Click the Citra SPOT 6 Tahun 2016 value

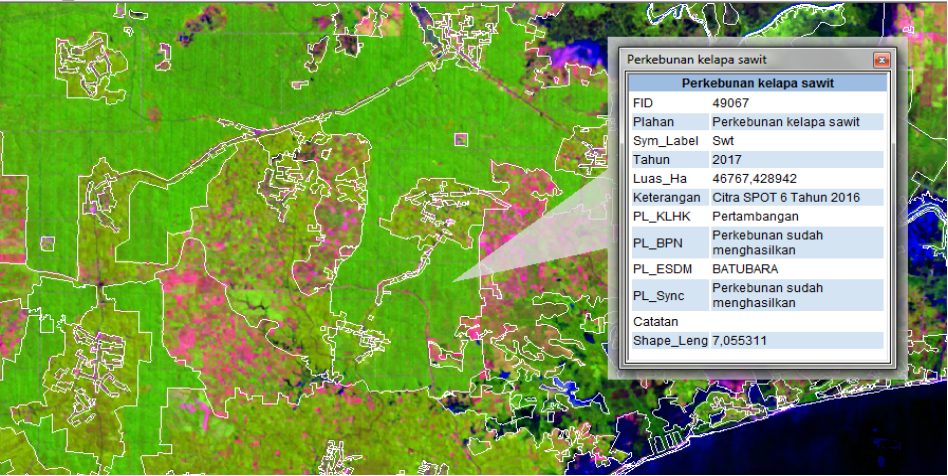coord(786,198)
